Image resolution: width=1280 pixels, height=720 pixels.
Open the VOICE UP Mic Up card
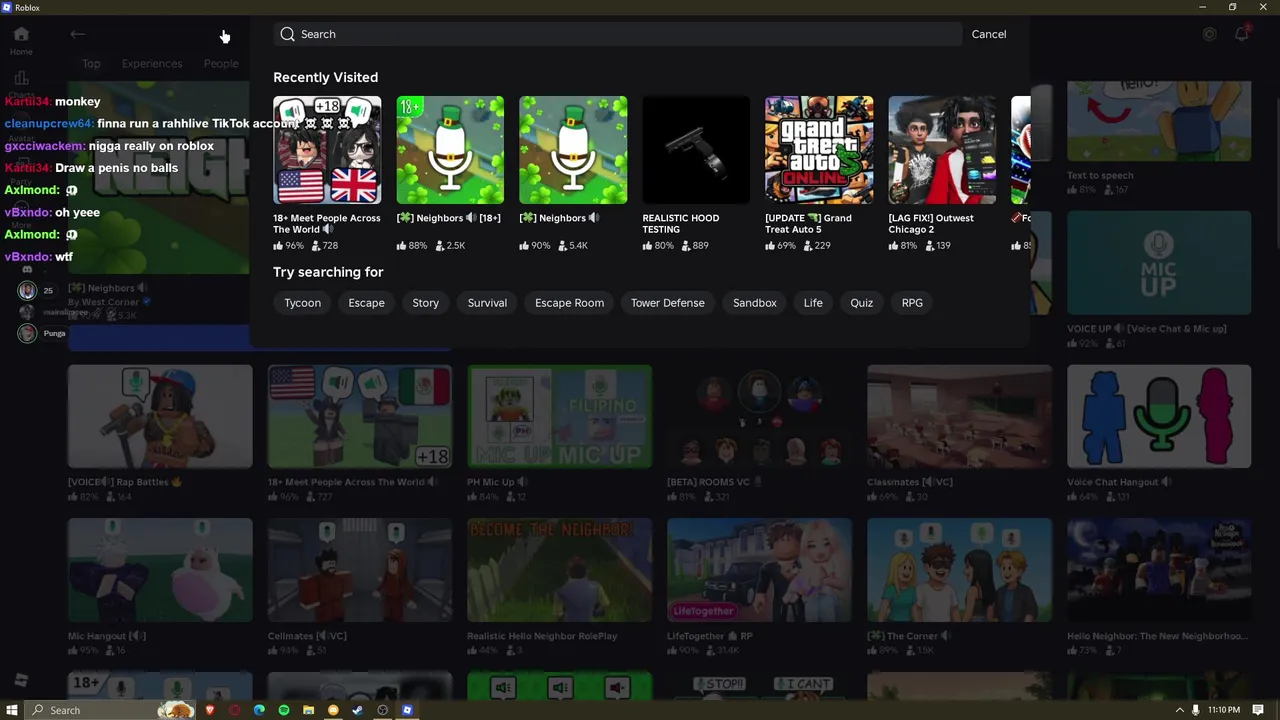(x=1159, y=263)
